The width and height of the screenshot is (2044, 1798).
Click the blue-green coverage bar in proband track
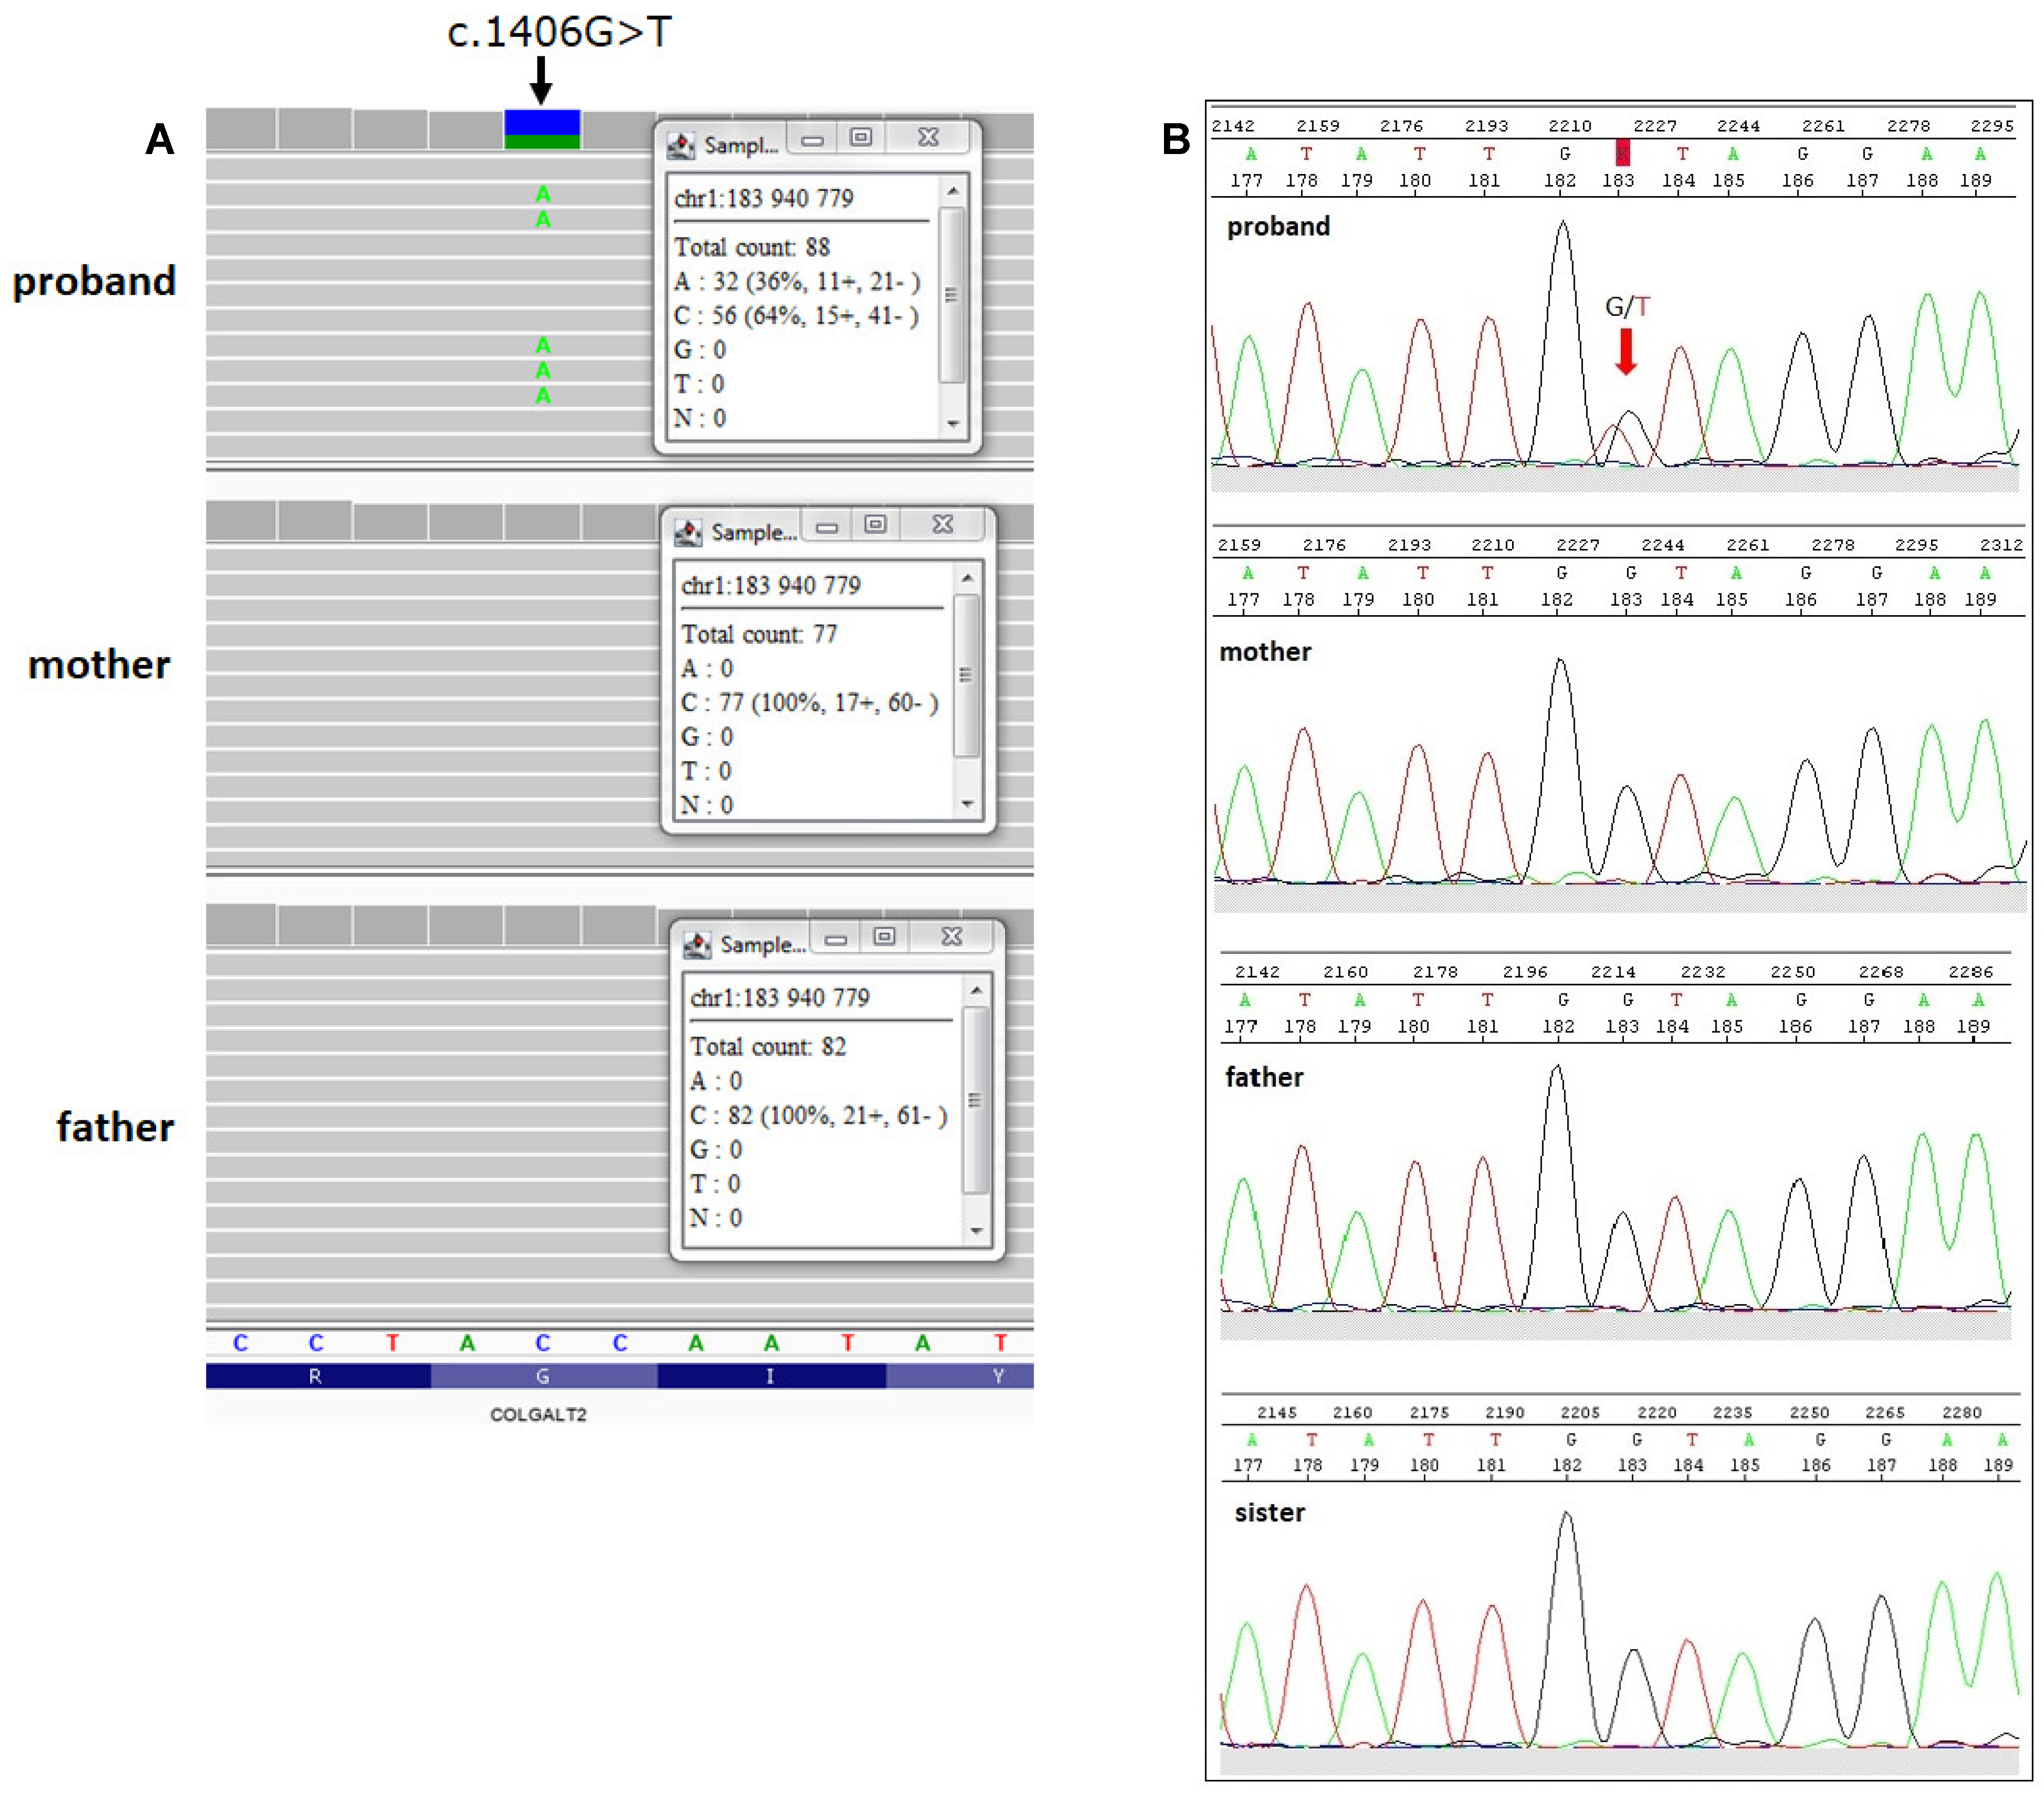point(542,129)
